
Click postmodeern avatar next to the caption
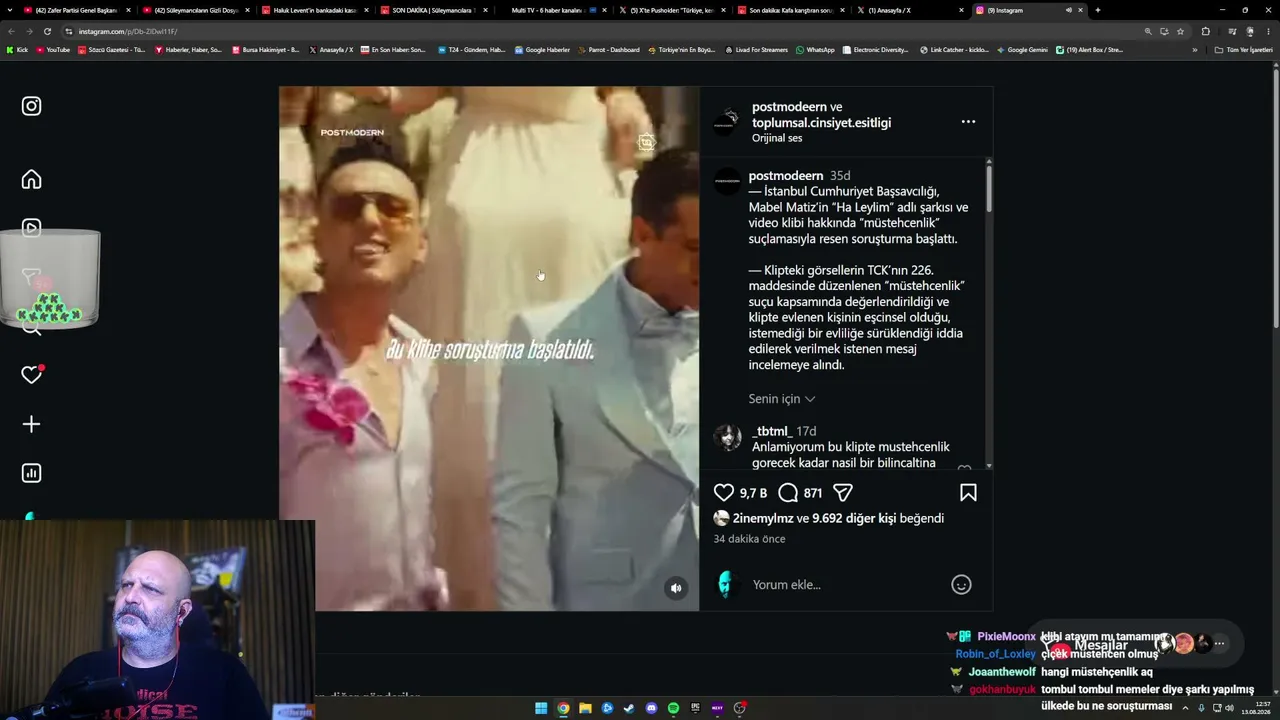pyautogui.click(x=727, y=181)
